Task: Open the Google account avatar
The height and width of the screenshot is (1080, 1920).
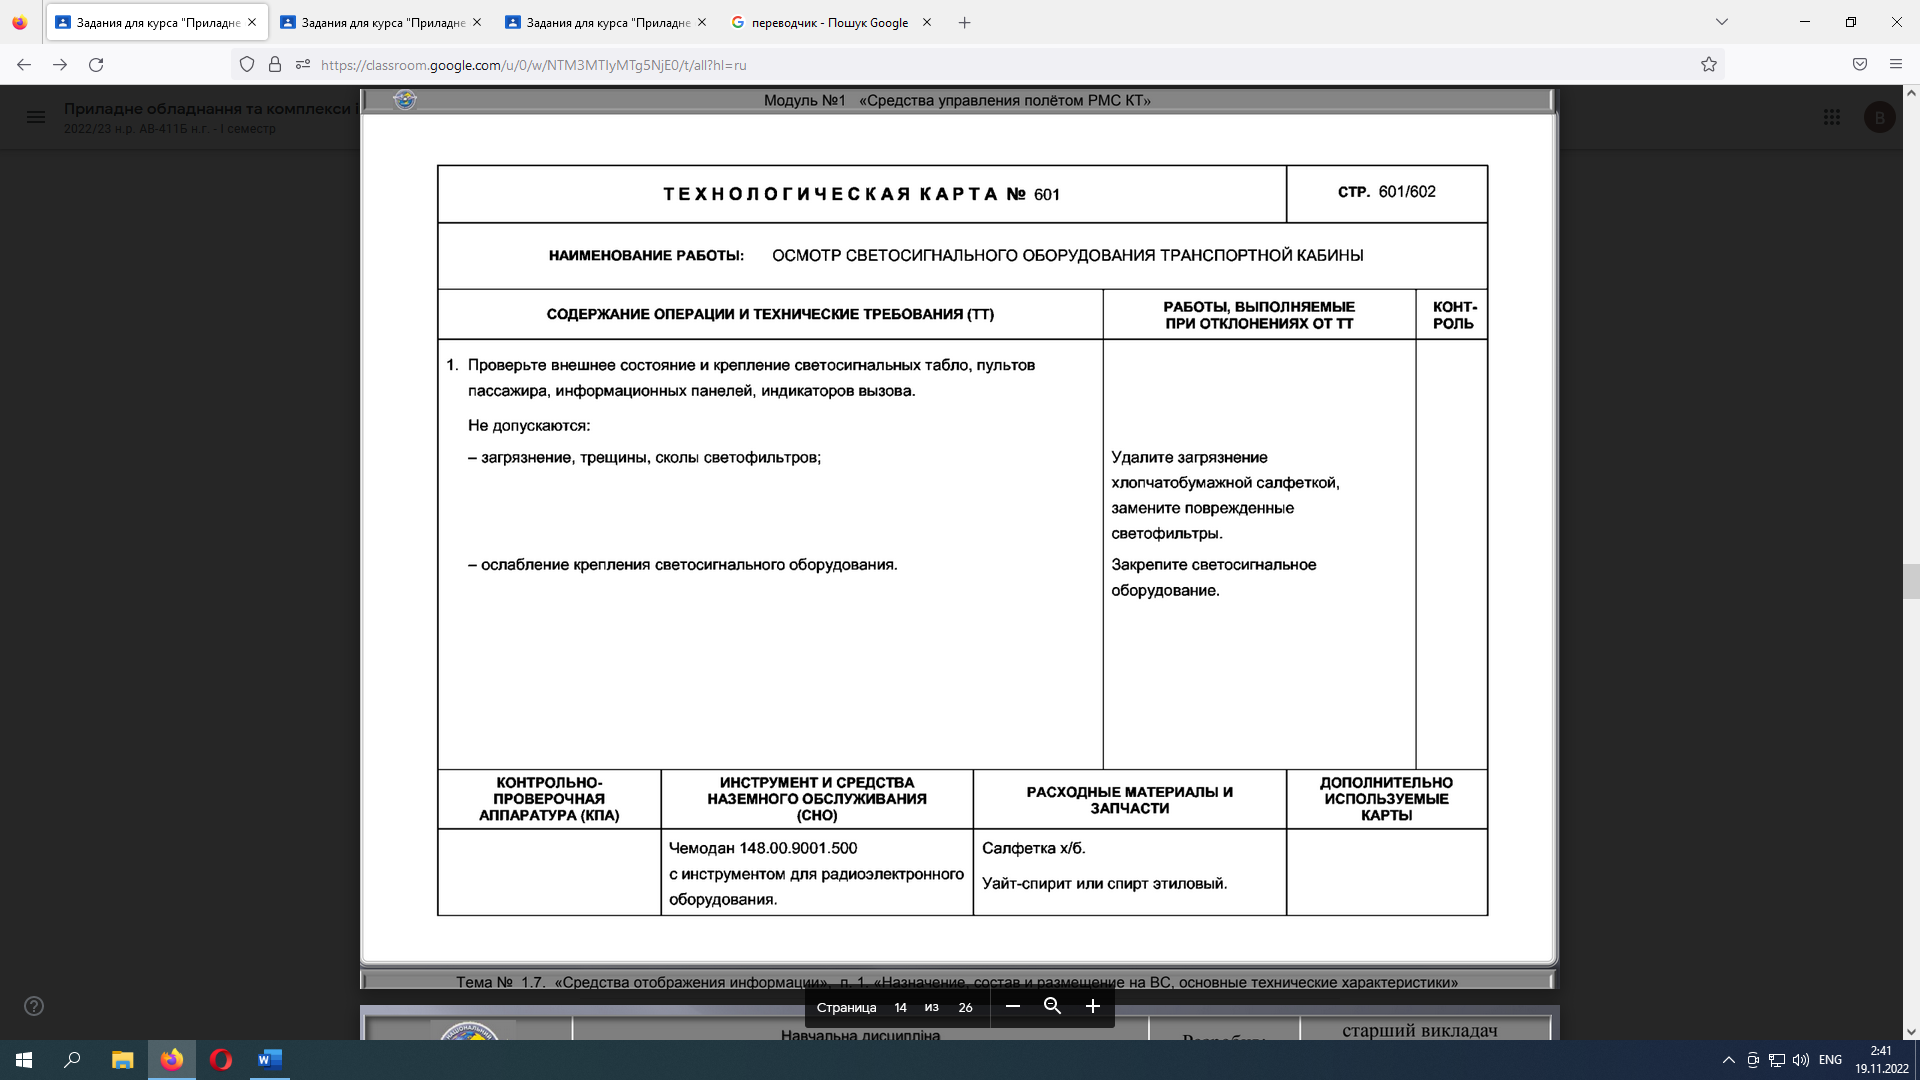Action: pos(1880,117)
